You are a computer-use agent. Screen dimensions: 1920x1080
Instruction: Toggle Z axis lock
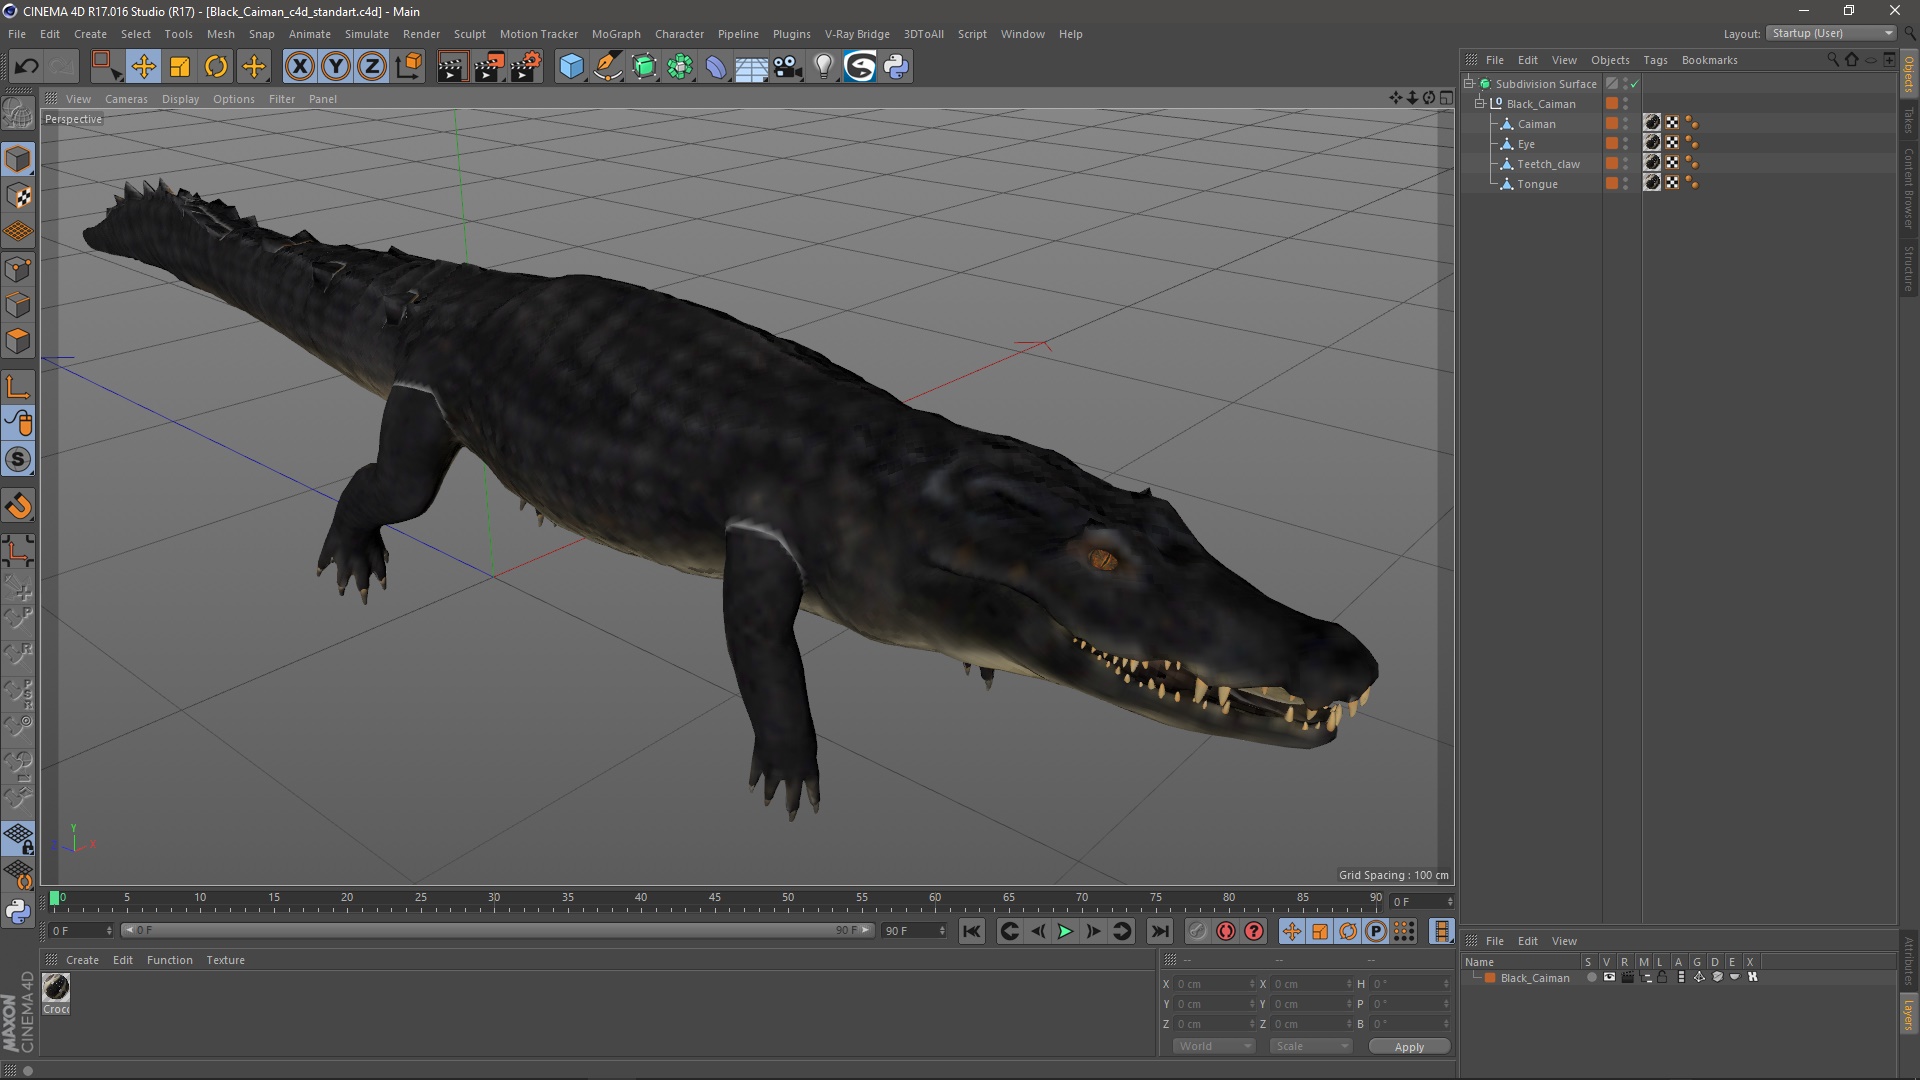point(372,67)
